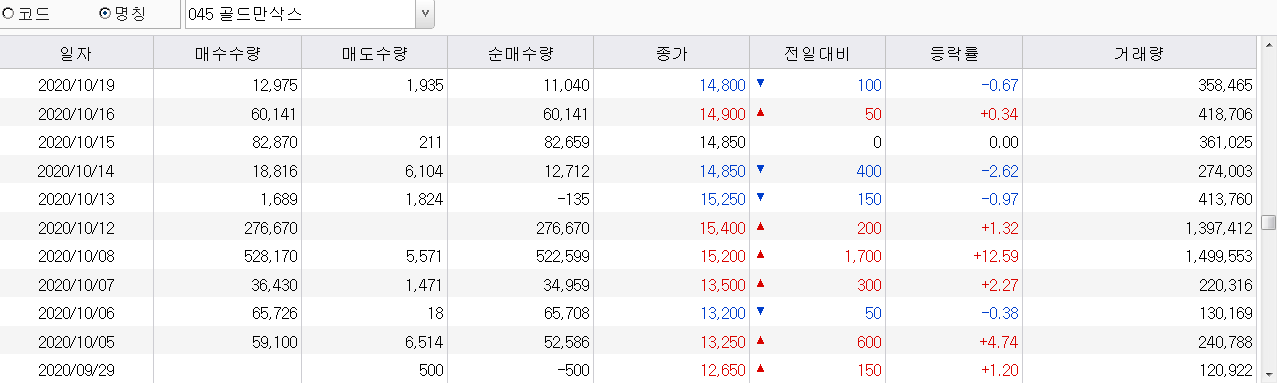Click the 순매수량 column header
Screen dimensions: 1277x383
520,54
